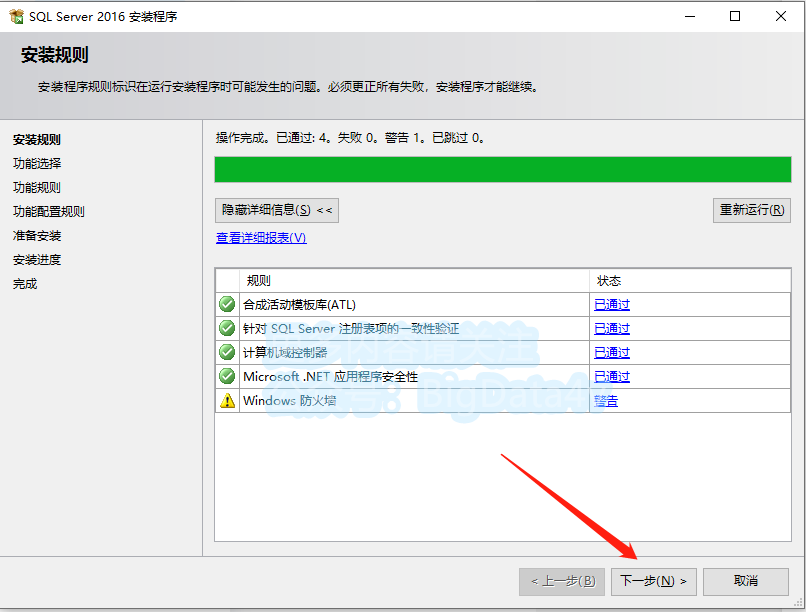Click the yellow warning icon beside Windows 防火墙
Screen dimensions: 806x612
pyautogui.click(x=227, y=400)
